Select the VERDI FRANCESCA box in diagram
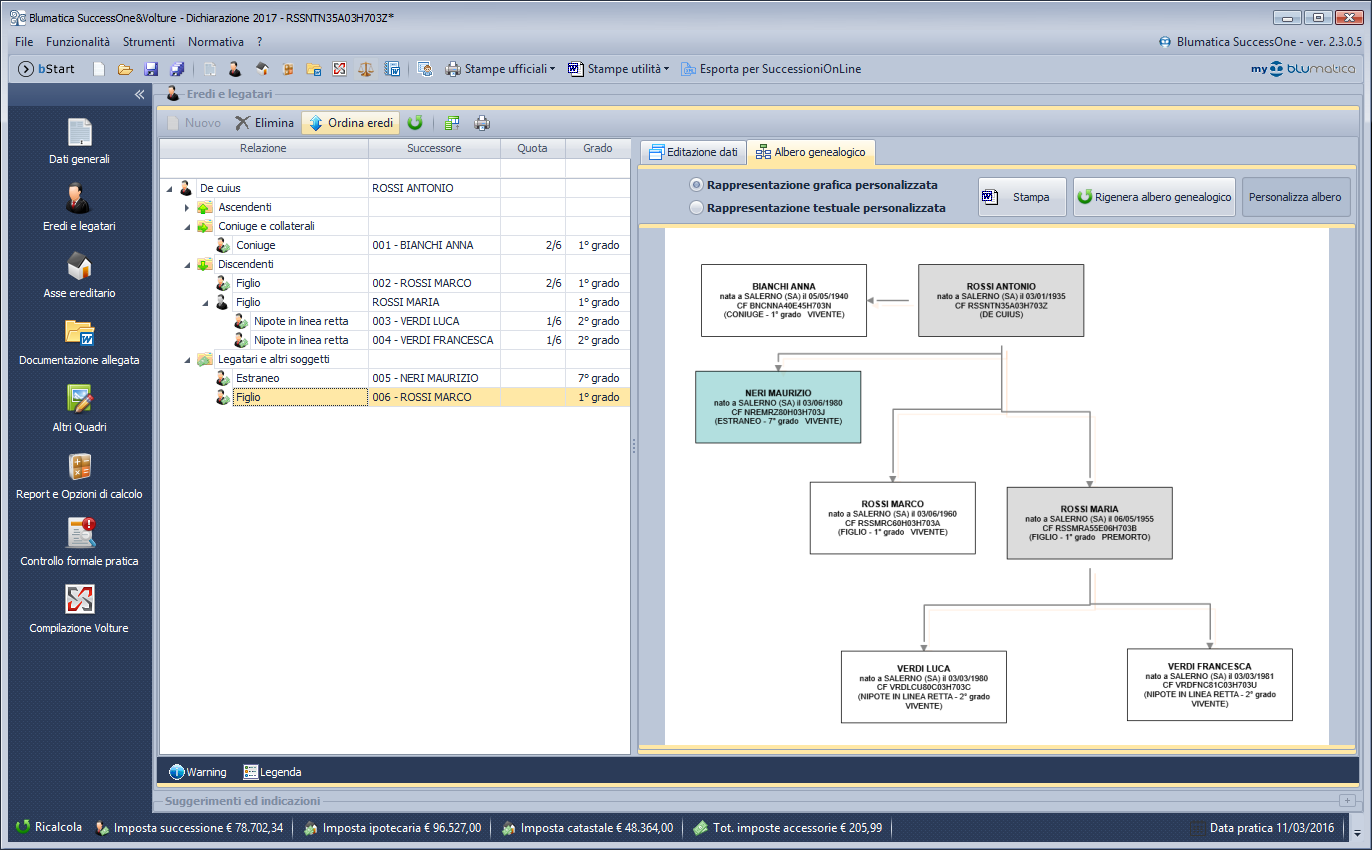The height and width of the screenshot is (850, 1372). 1209,684
